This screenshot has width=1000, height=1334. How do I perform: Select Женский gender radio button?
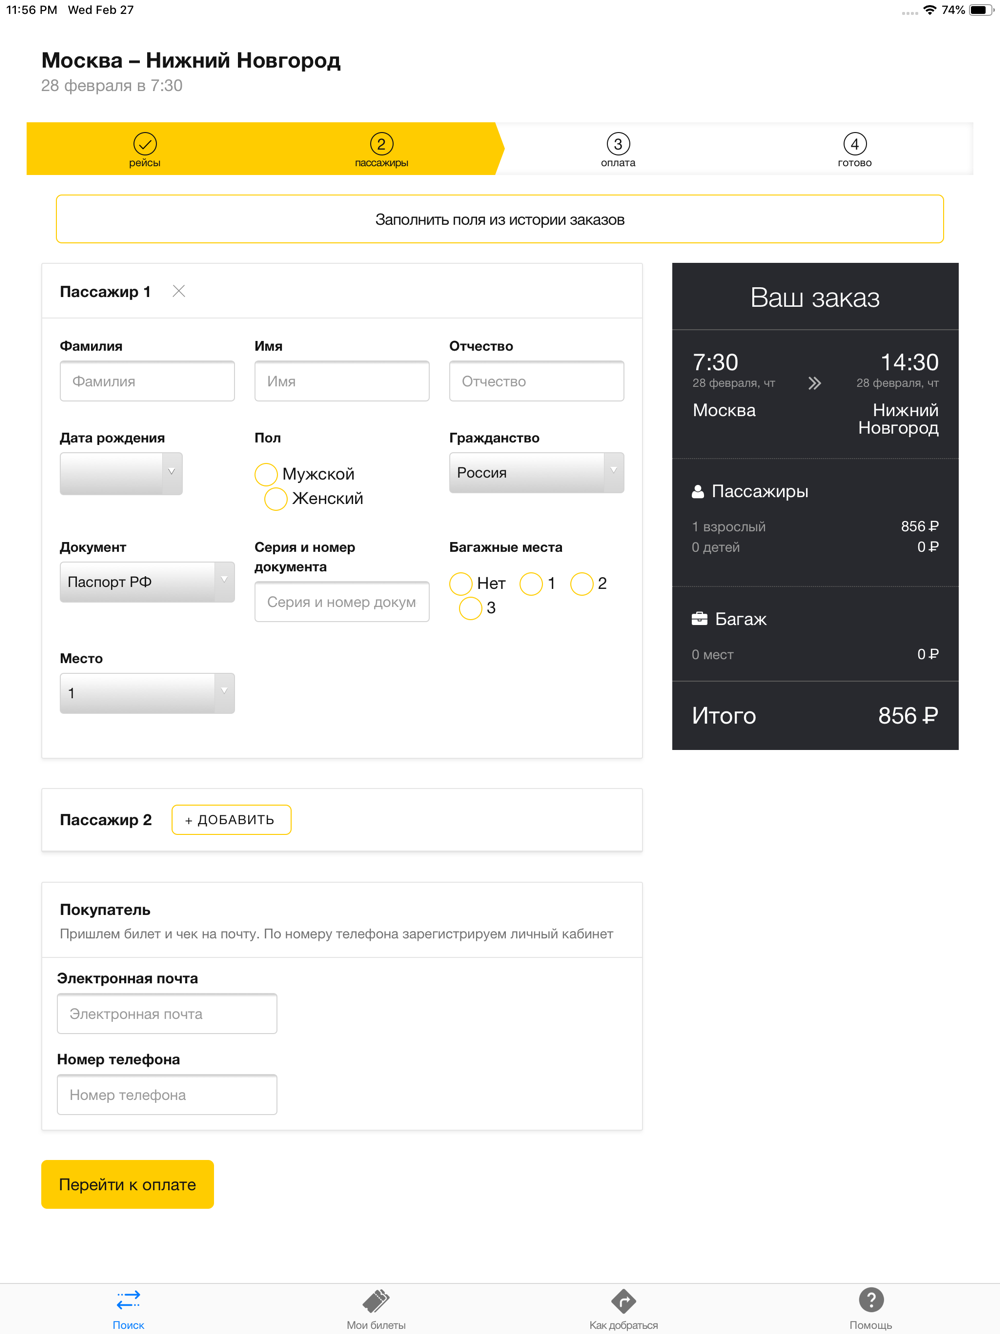[x=276, y=499]
